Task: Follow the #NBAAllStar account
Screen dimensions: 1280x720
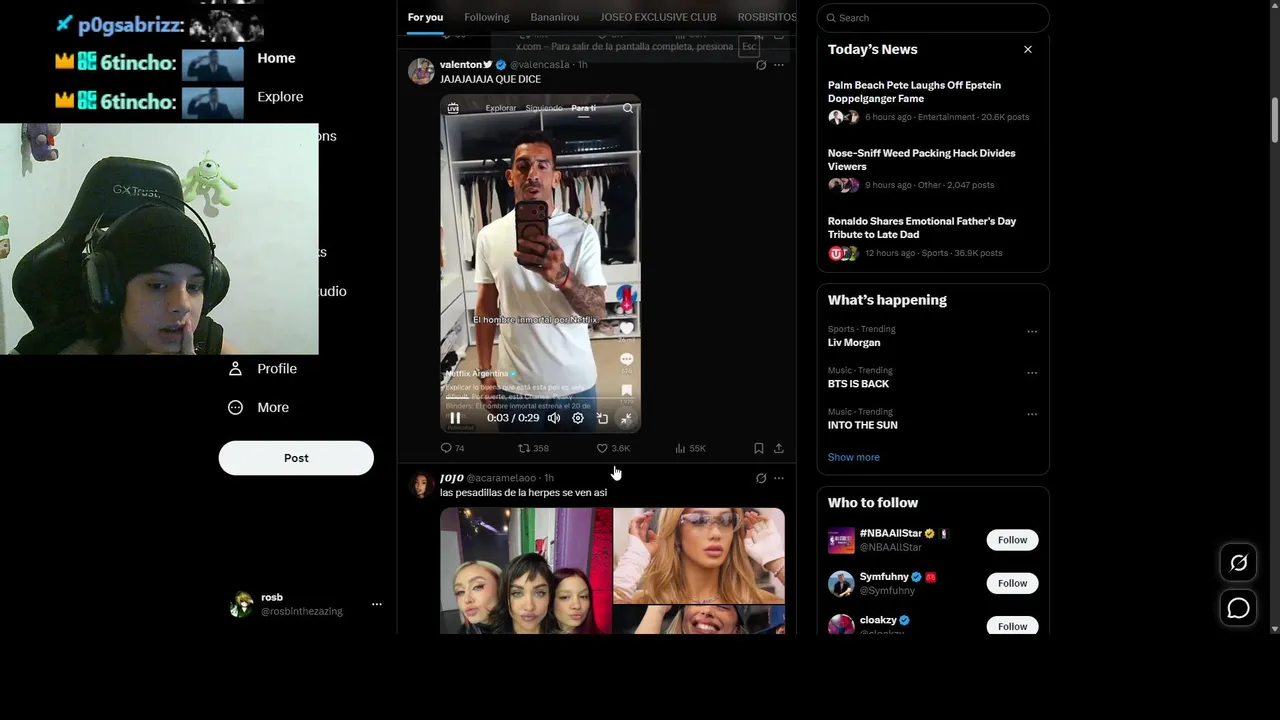Action: click(x=1012, y=540)
